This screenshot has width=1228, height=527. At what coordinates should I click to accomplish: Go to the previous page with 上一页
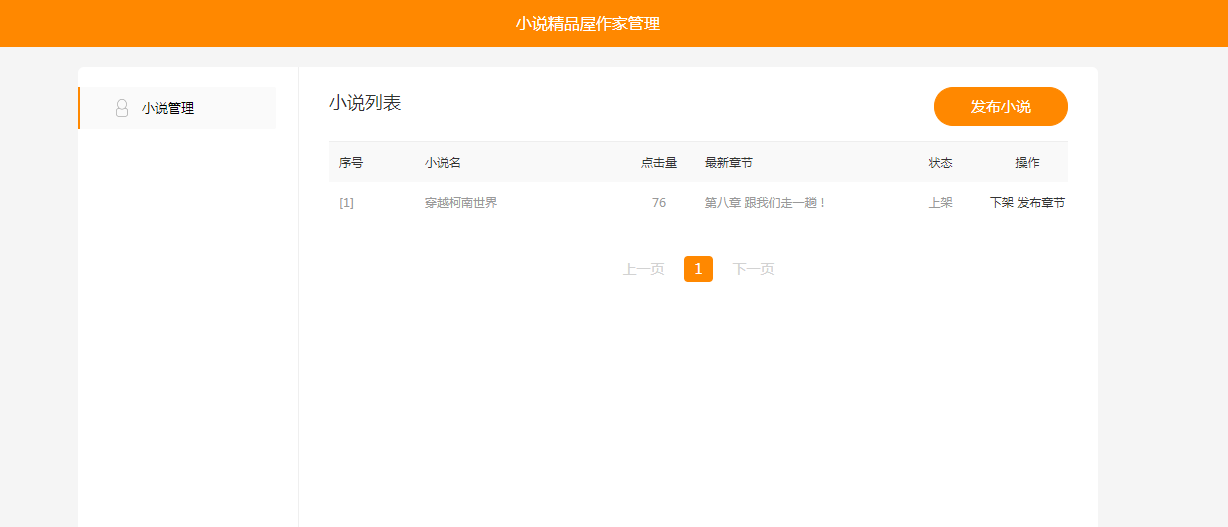pyautogui.click(x=644, y=269)
